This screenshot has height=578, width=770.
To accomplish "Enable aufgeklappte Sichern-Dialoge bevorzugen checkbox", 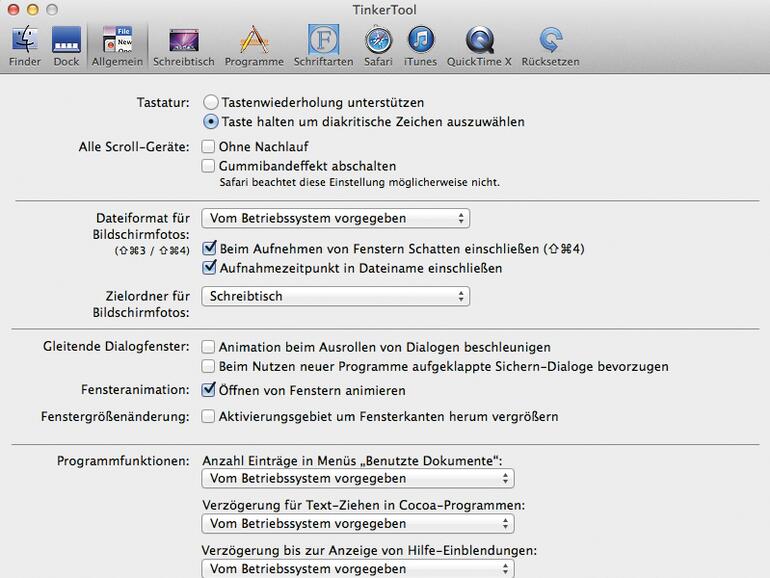I will [x=208, y=366].
